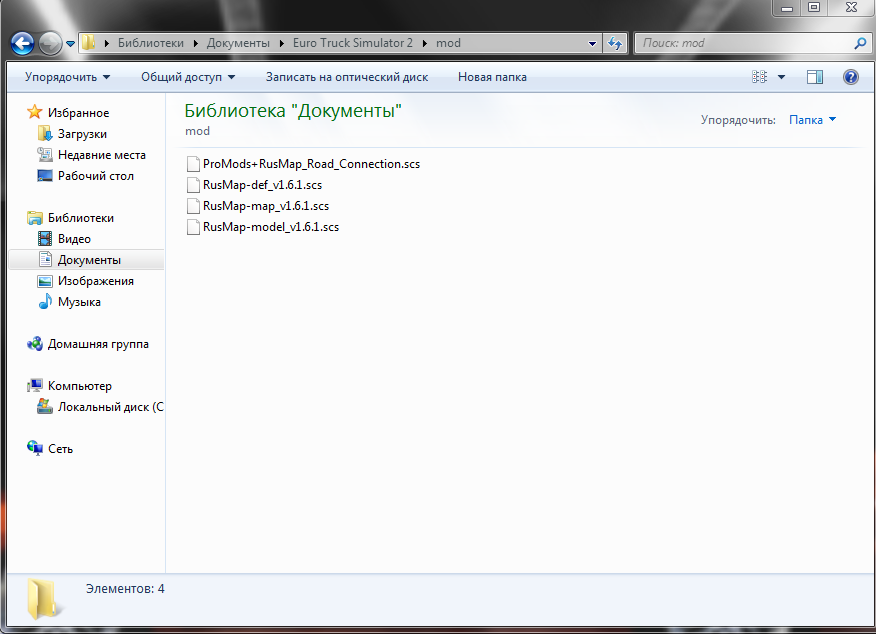Navigate to Euro Truck Simulator 2 breadcrumb
This screenshot has width=876, height=634.
(353, 43)
